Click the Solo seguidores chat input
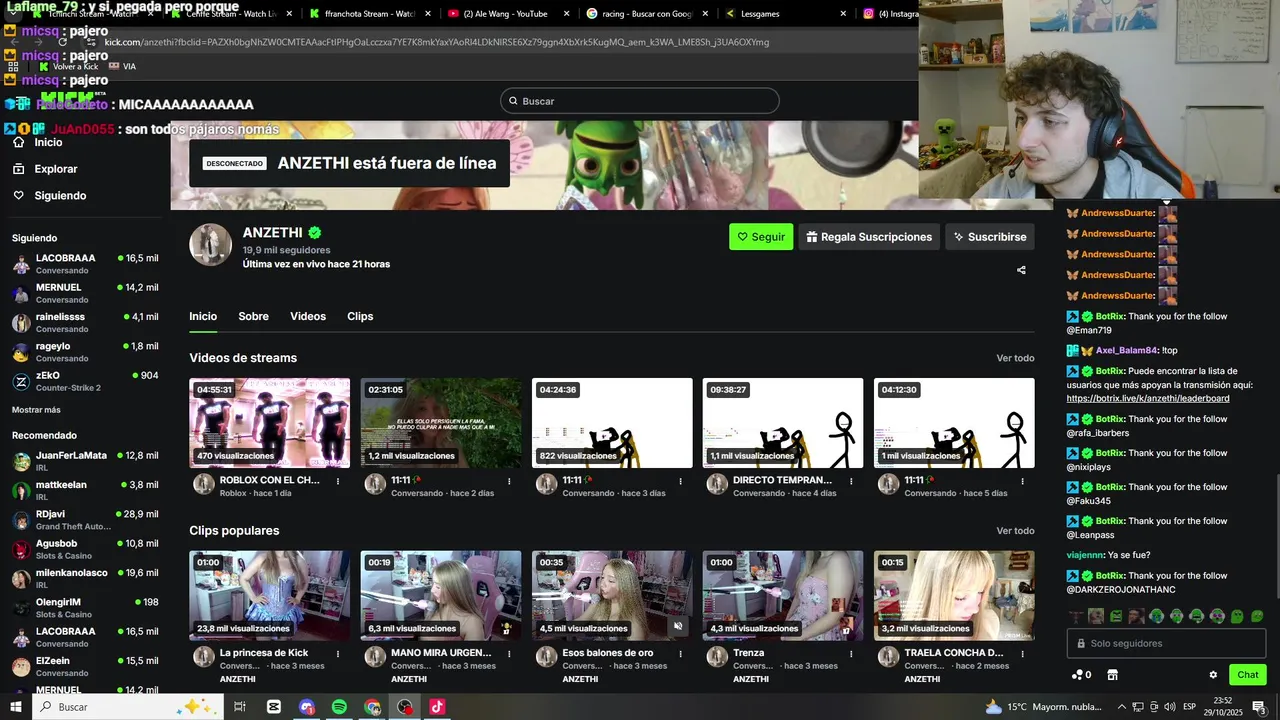 [1167, 644]
